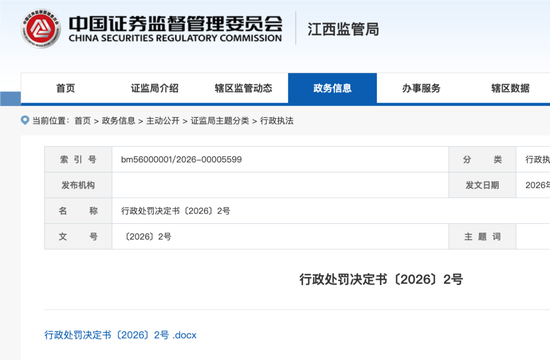Go to 首页 in the breadcrumb
The image size is (550, 360).
pyautogui.click(x=83, y=121)
